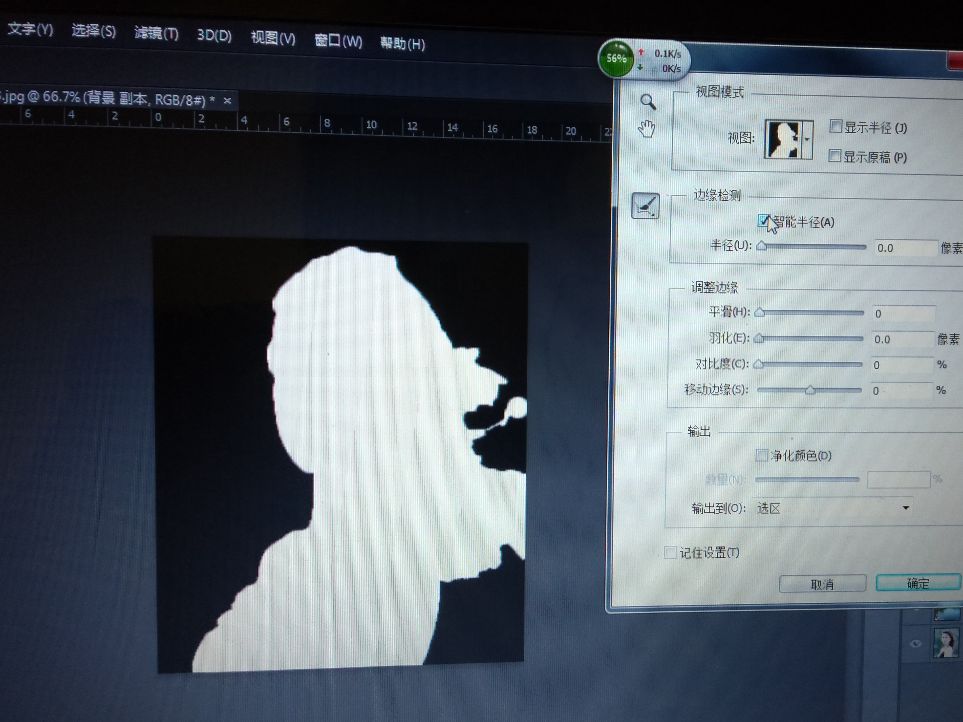
Task: Click the 平滑 (H) slider handle
Action: (x=760, y=312)
